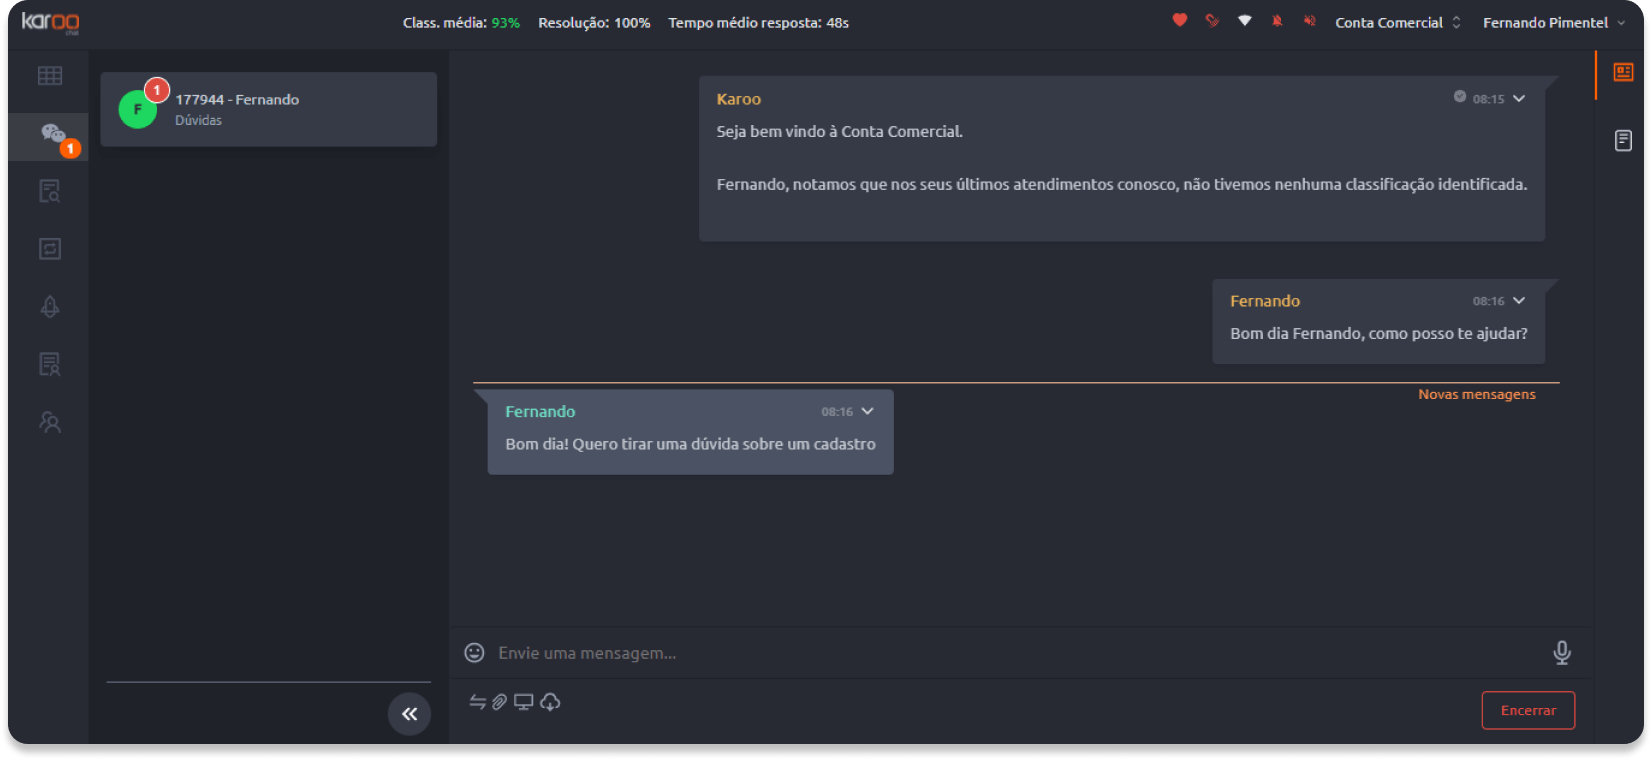Start voice recording with microphone icon
The width and height of the screenshot is (1652, 760).
tap(1562, 653)
